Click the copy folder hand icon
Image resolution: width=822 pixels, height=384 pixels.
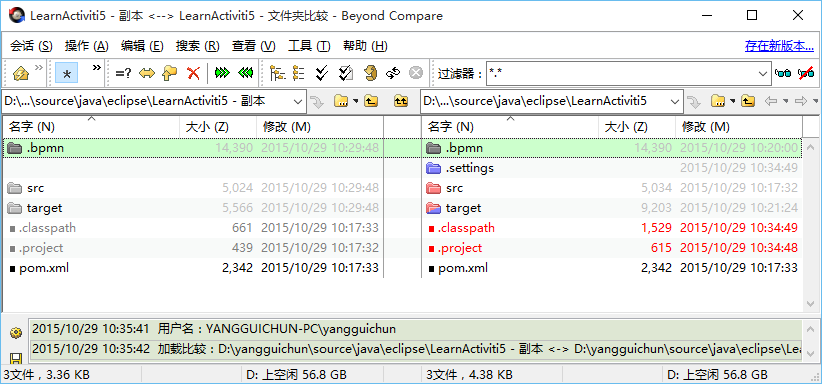coord(170,73)
